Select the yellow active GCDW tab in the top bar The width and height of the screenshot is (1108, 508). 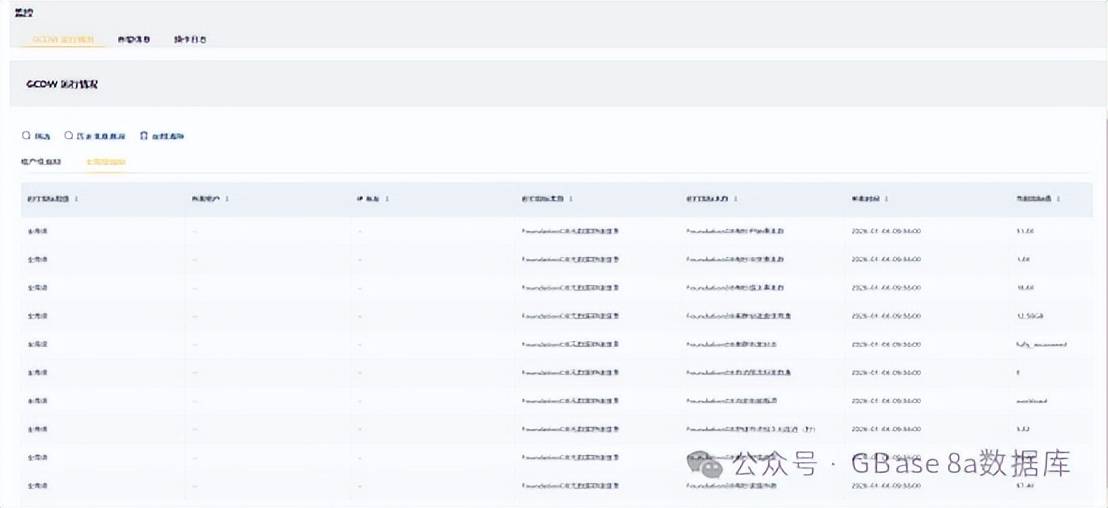tap(63, 40)
